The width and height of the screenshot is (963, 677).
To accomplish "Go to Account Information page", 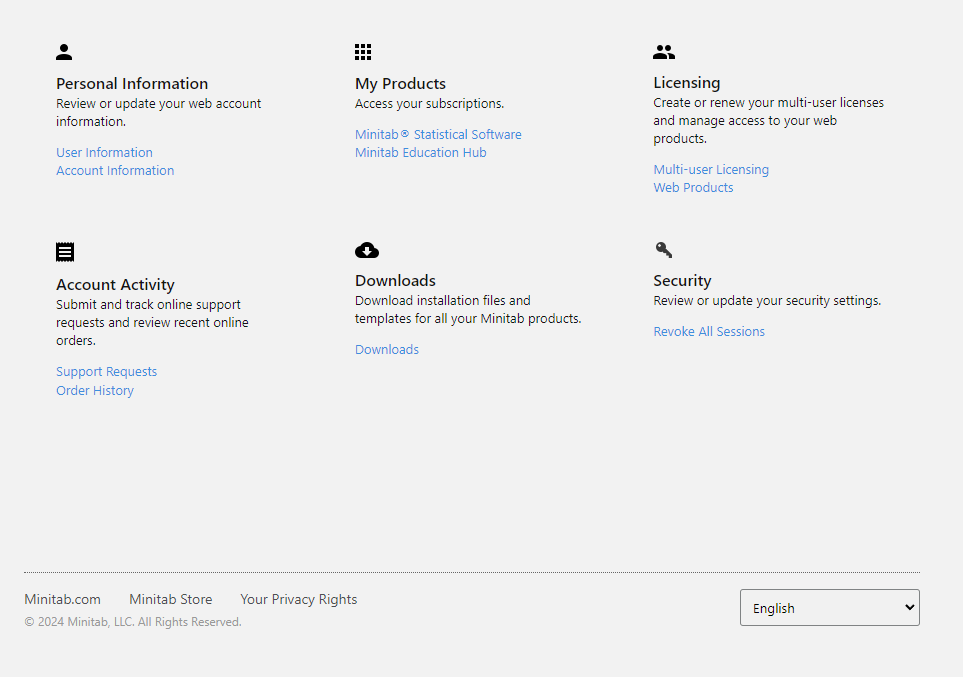I will pos(115,171).
